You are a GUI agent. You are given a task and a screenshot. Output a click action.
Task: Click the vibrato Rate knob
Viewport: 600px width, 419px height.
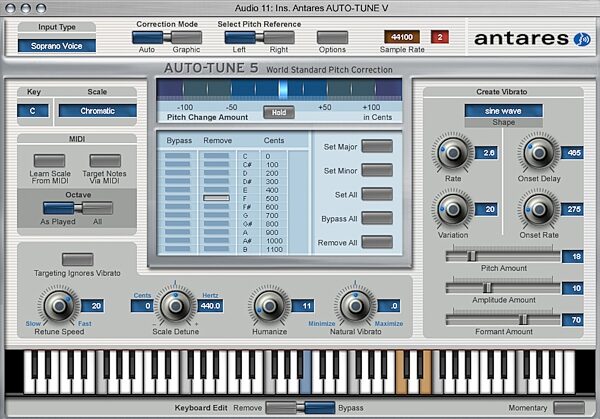coord(453,153)
